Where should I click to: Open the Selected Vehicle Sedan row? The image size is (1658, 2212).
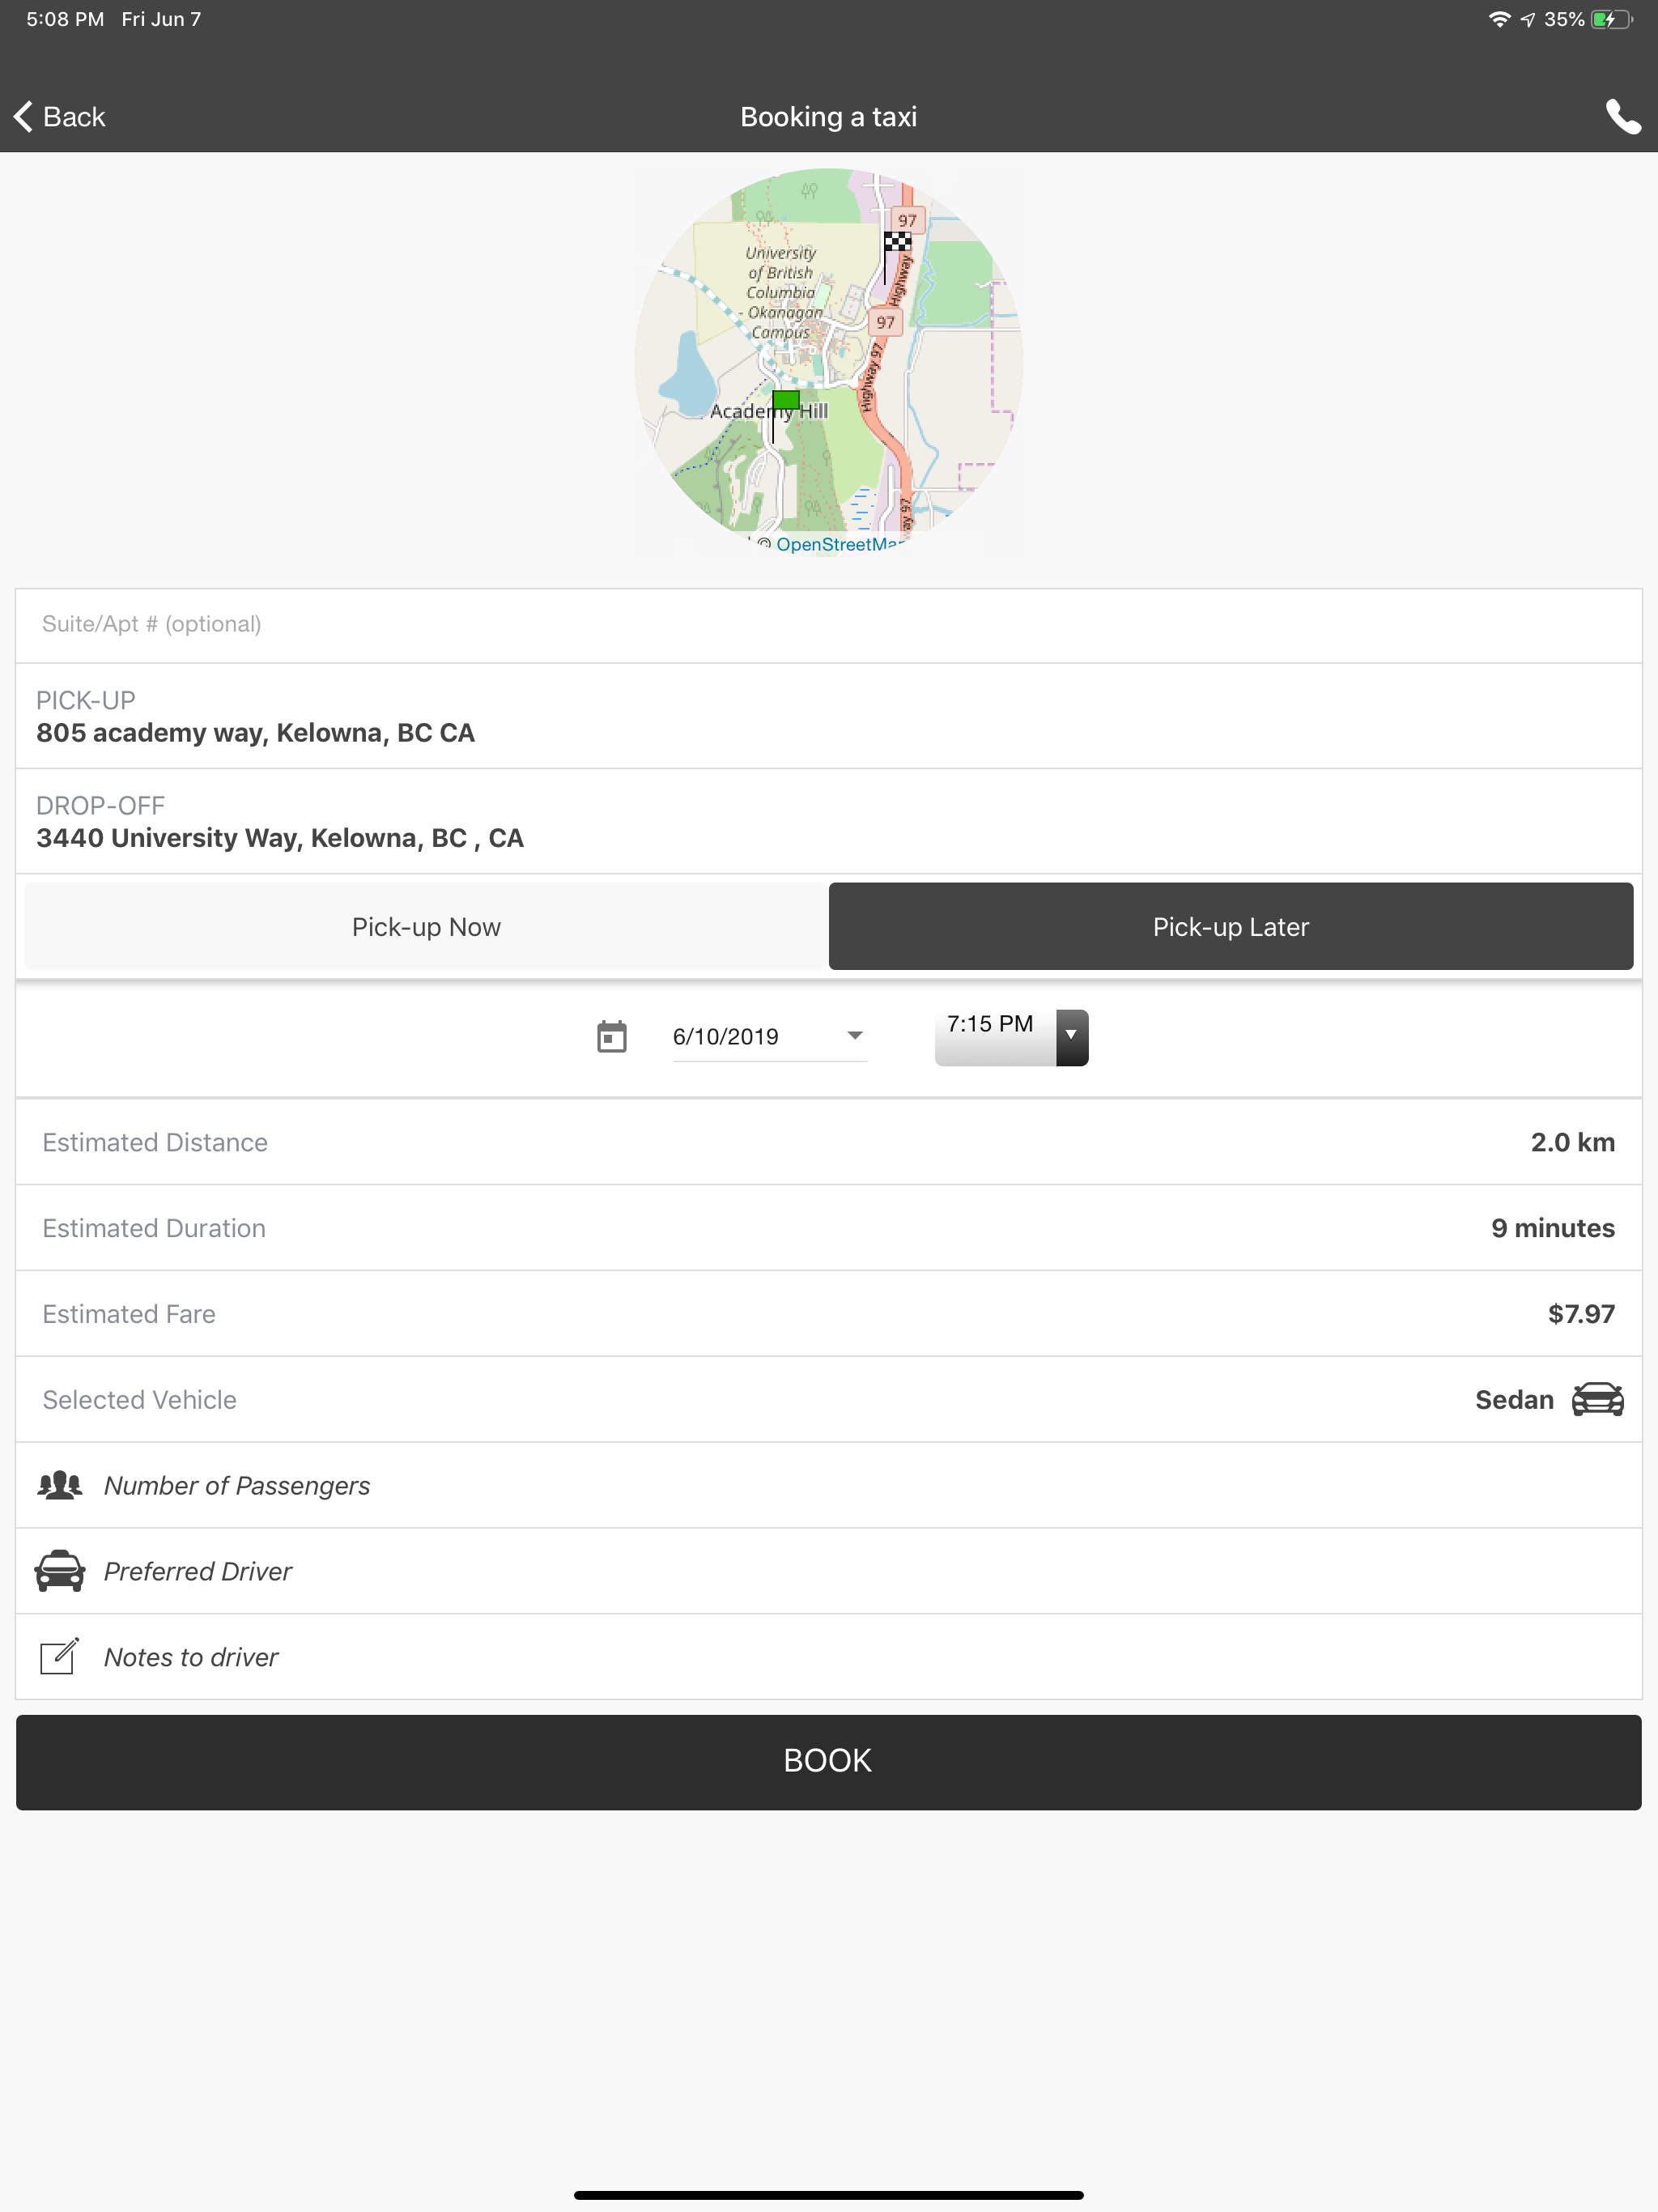(x=829, y=1399)
